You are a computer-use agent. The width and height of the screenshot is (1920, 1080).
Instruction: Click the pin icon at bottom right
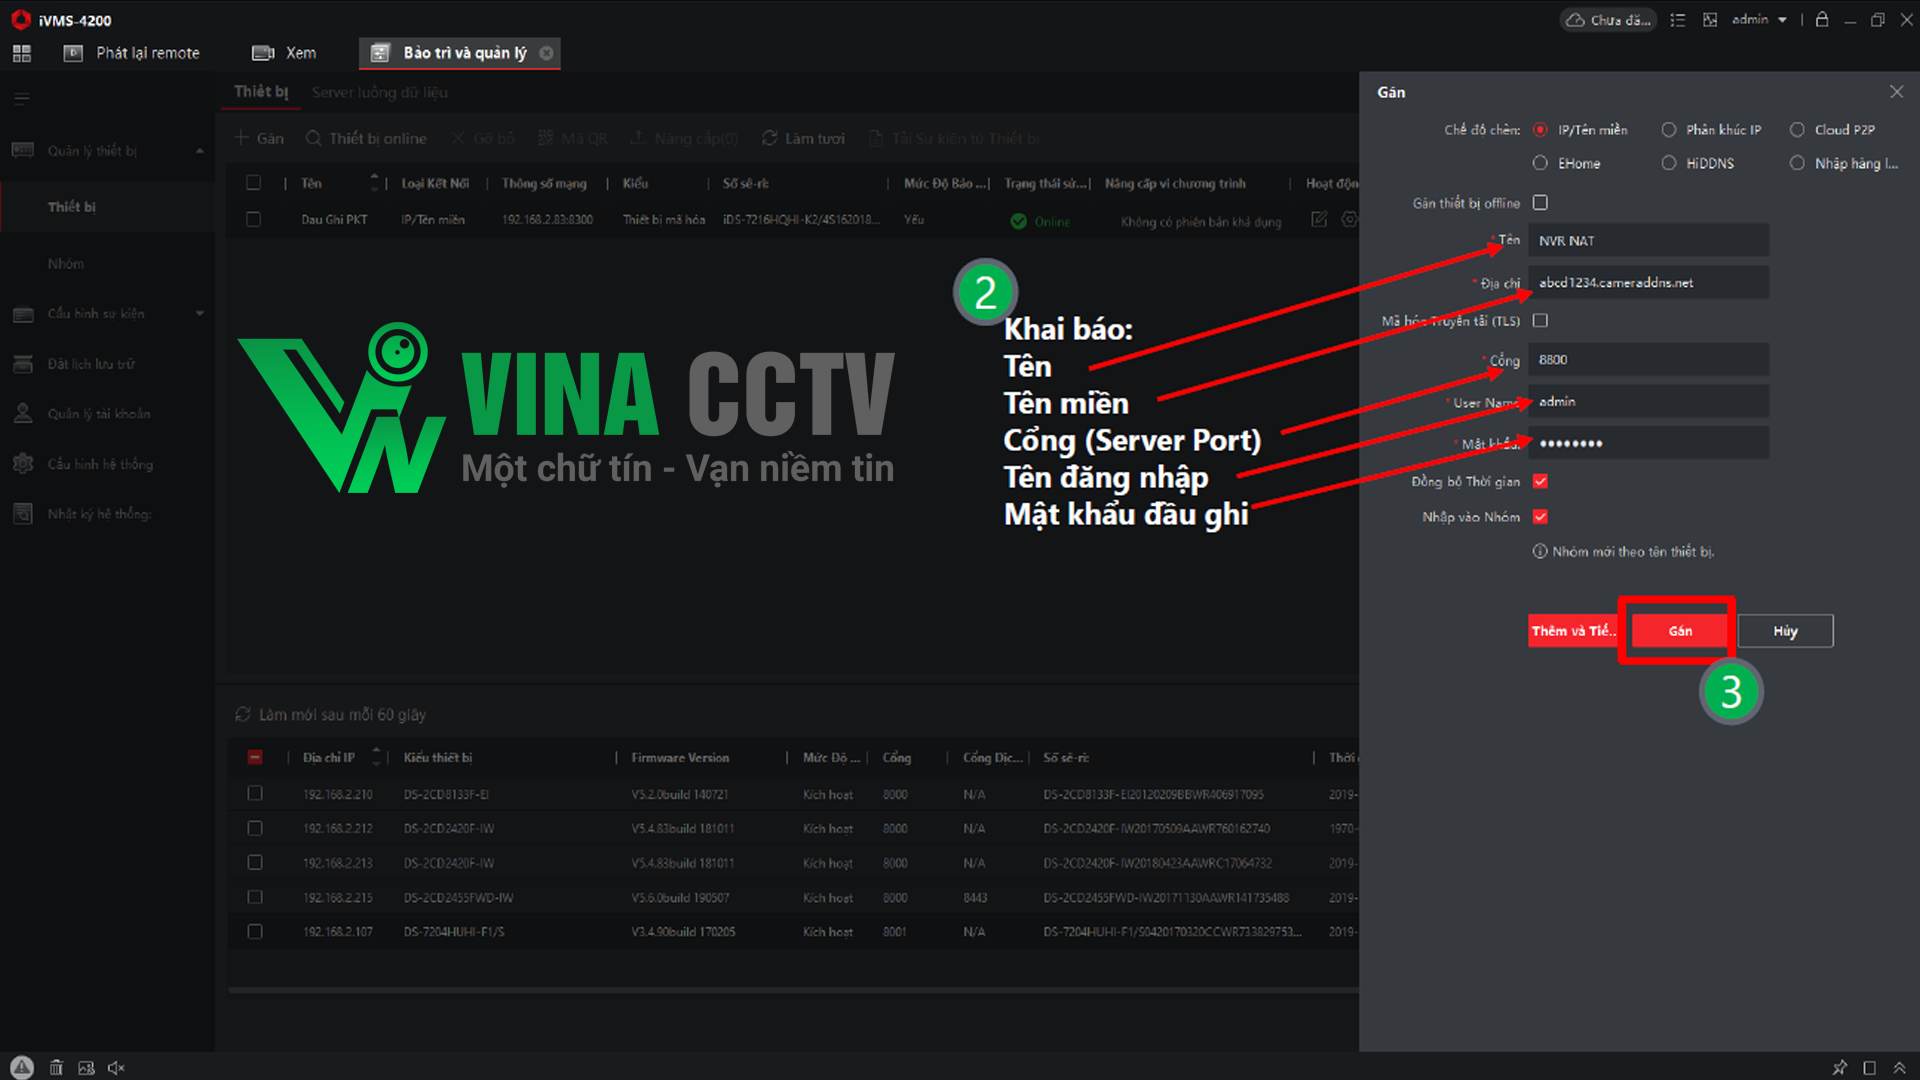1839,1067
